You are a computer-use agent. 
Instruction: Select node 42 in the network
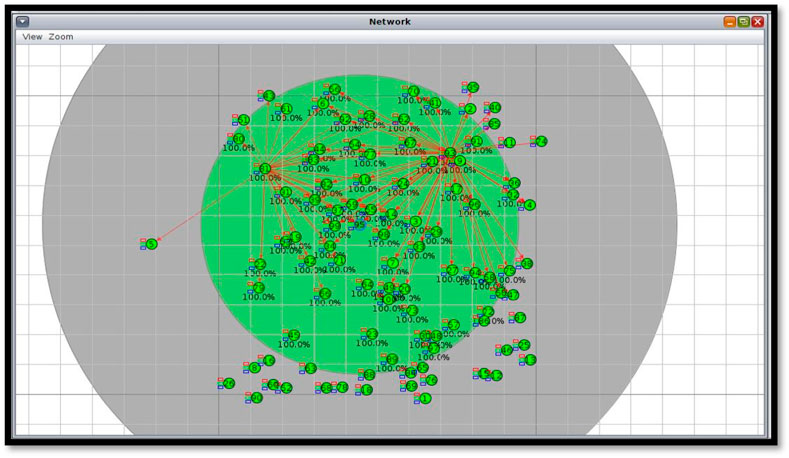click(x=310, y=261)
